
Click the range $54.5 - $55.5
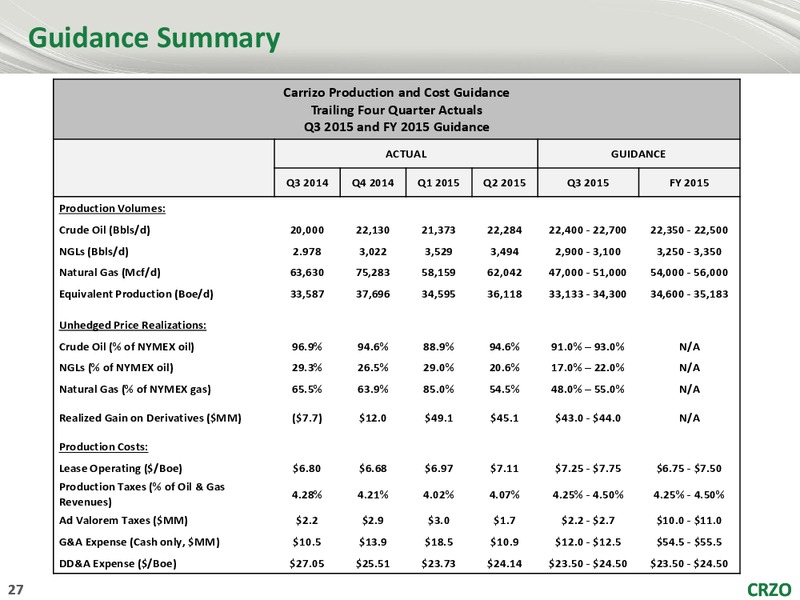click(x=689, y=542)
